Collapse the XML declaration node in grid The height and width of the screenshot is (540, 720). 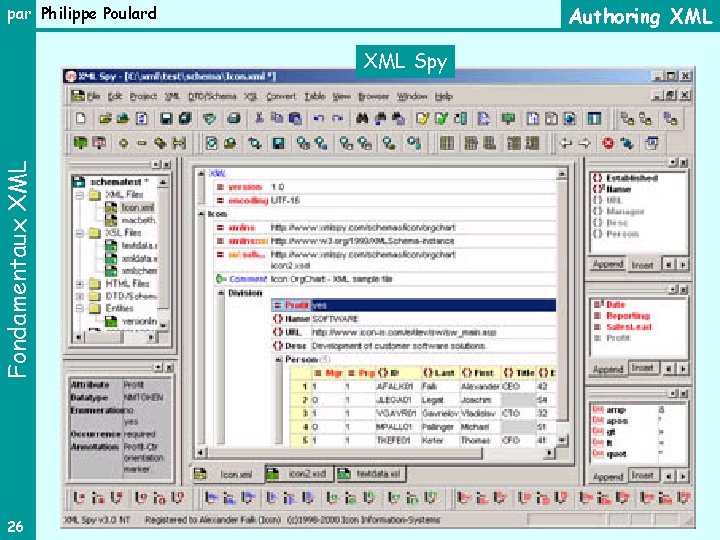201,174
